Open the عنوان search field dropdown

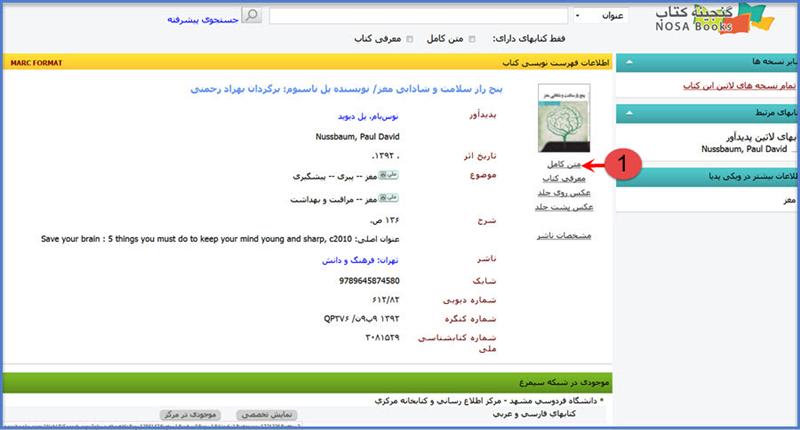578,16
